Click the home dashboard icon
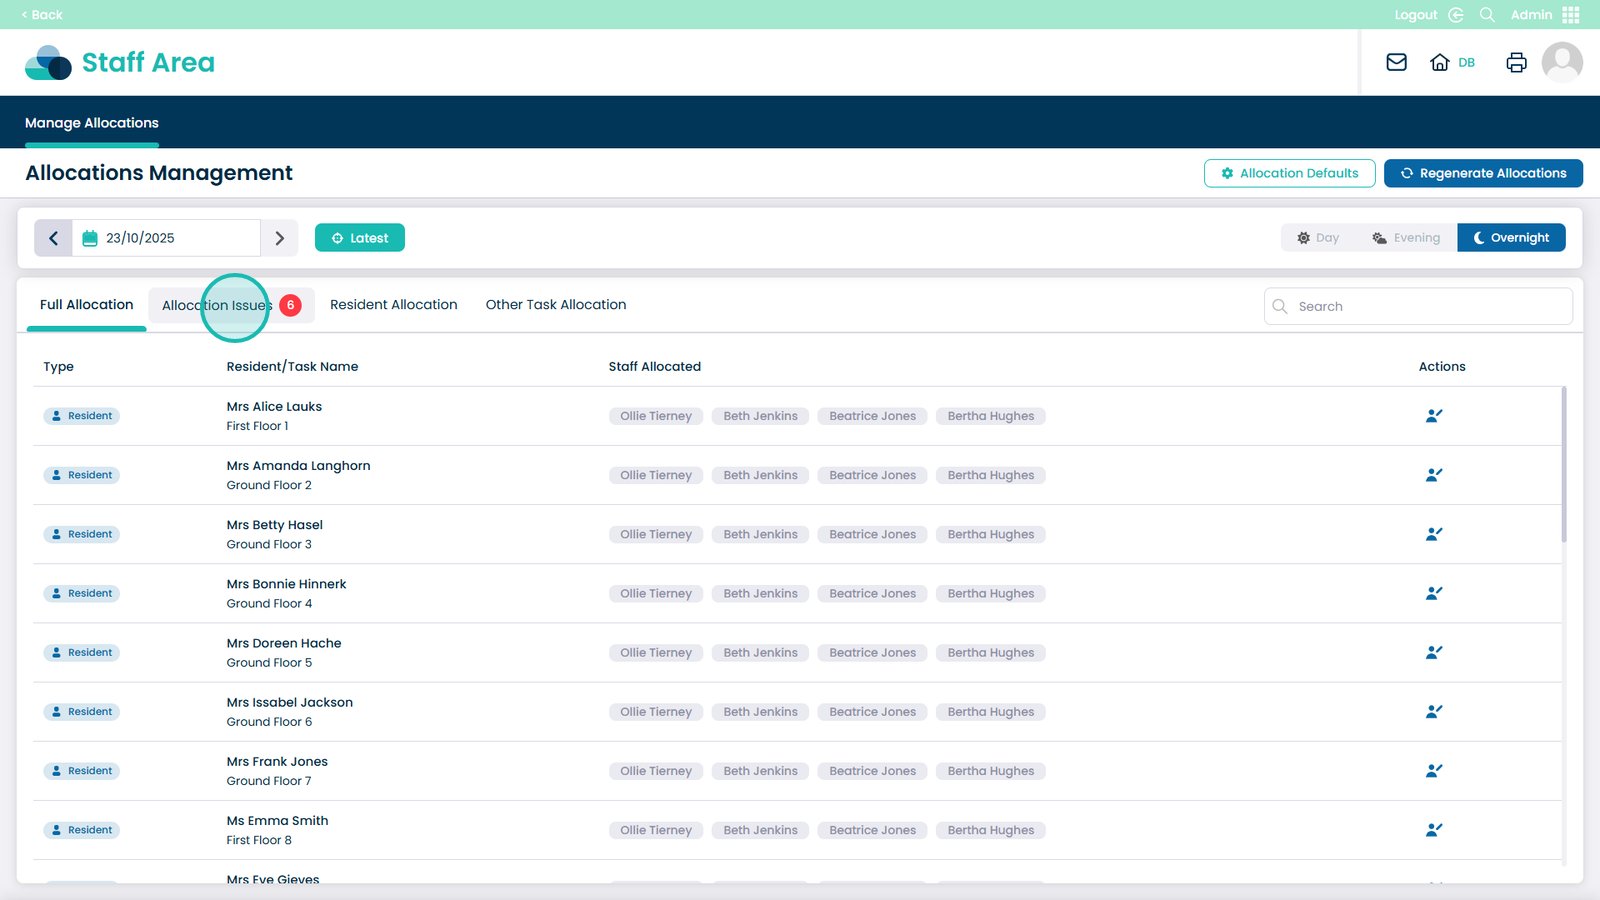The width and height of the screenshot is (1600, 900). click(1439, 62)
